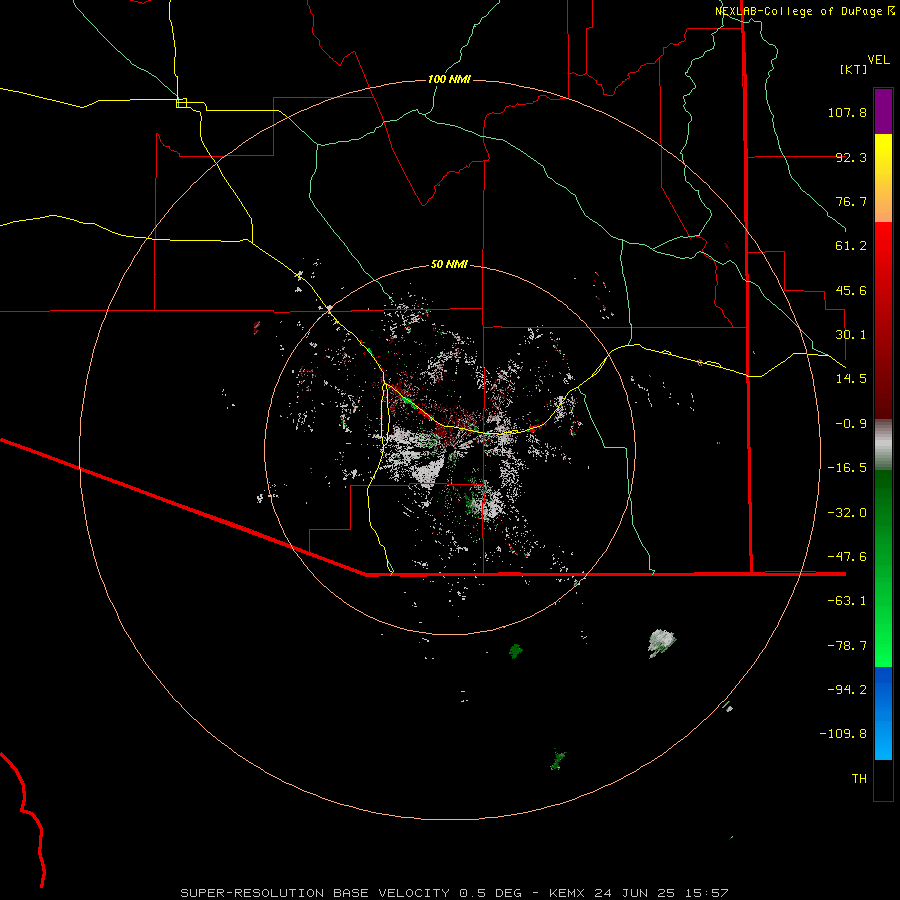This screenshot has height=900, width=900.
Task: Click the 14.5 legend value
Action: click(851, 379)
